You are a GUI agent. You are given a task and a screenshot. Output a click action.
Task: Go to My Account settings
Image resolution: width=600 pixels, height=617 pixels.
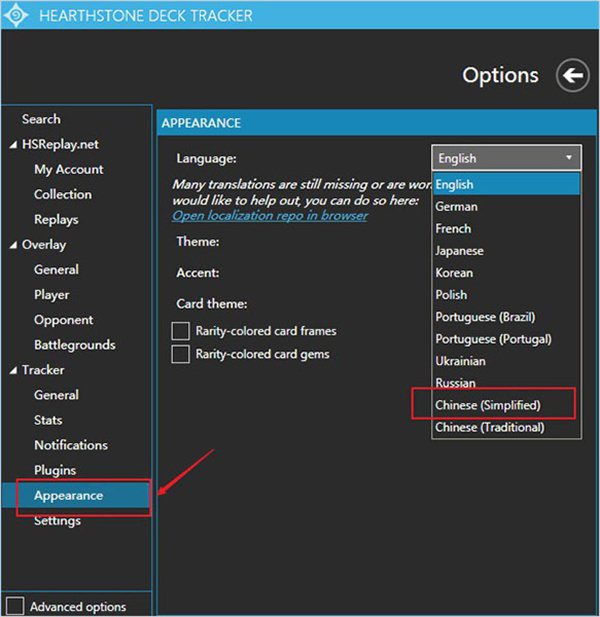pyautogui.click(x=68, y=170)
